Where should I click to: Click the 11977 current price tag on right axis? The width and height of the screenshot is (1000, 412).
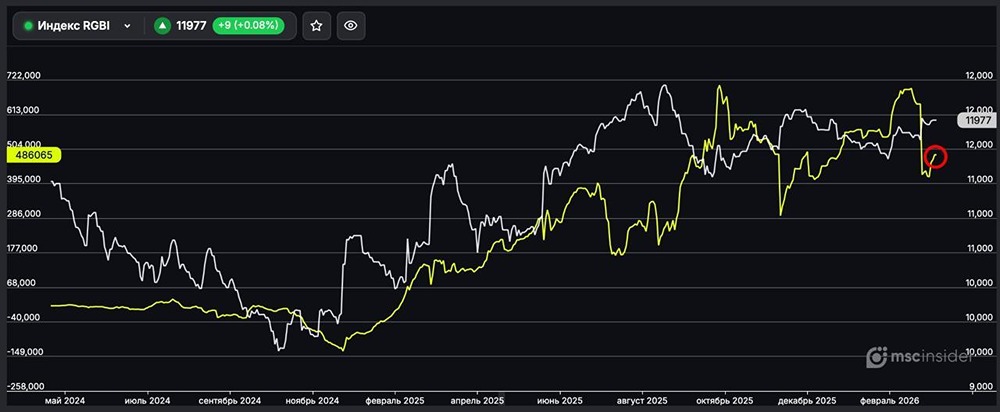point(973,120)
